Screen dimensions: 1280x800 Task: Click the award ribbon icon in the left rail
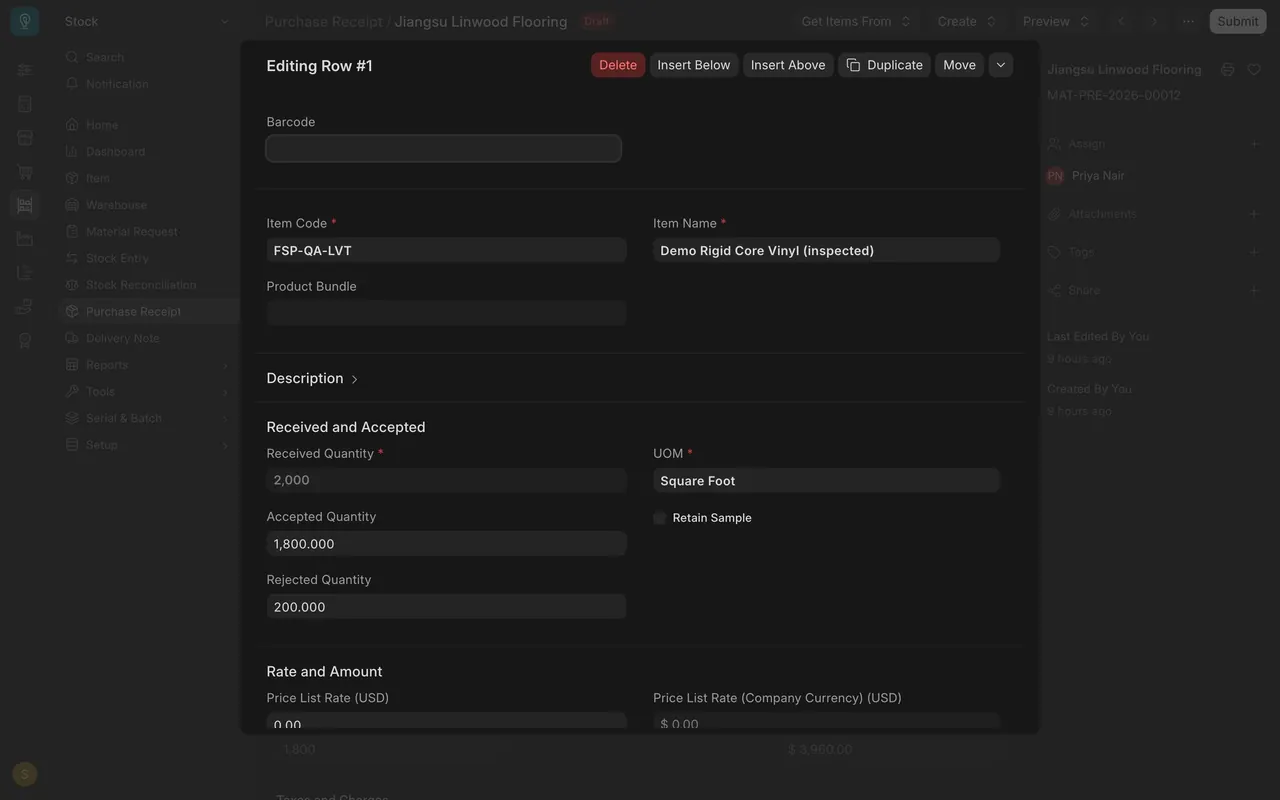[25, 341]
